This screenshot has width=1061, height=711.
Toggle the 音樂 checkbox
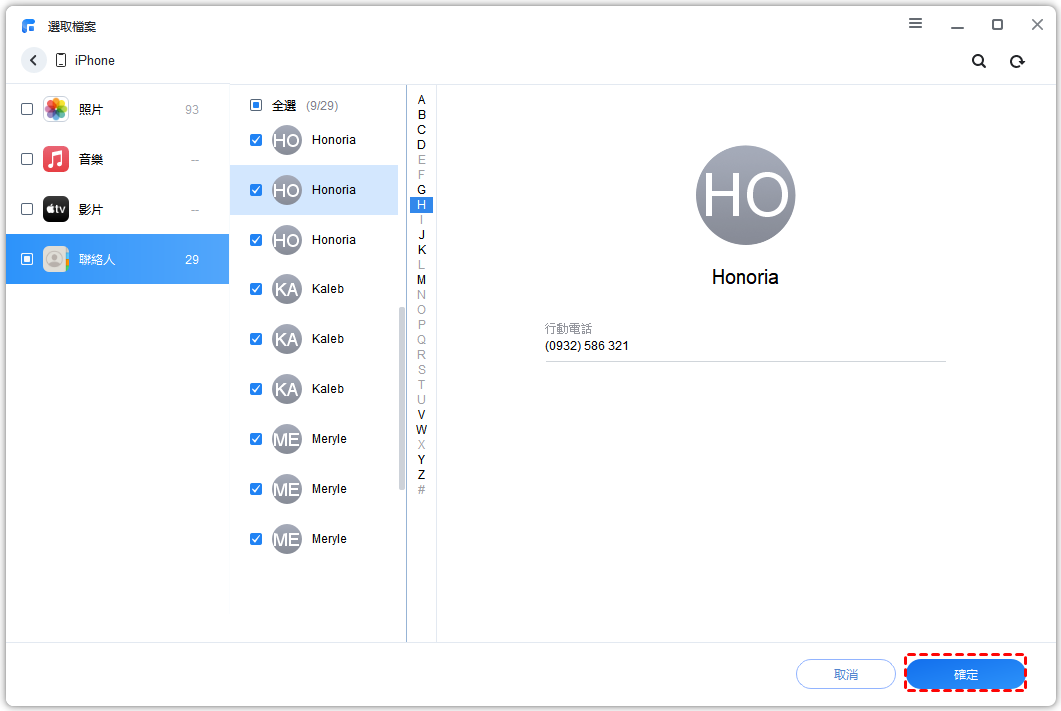pos(27,159)
